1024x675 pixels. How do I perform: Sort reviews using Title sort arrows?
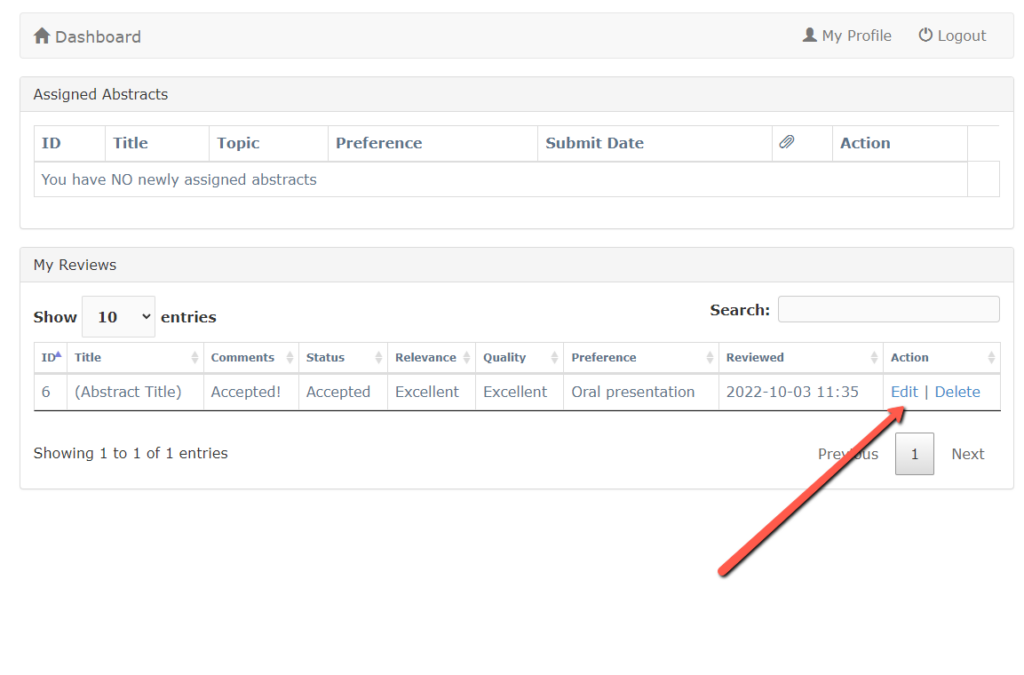click(x=195, y=357)
